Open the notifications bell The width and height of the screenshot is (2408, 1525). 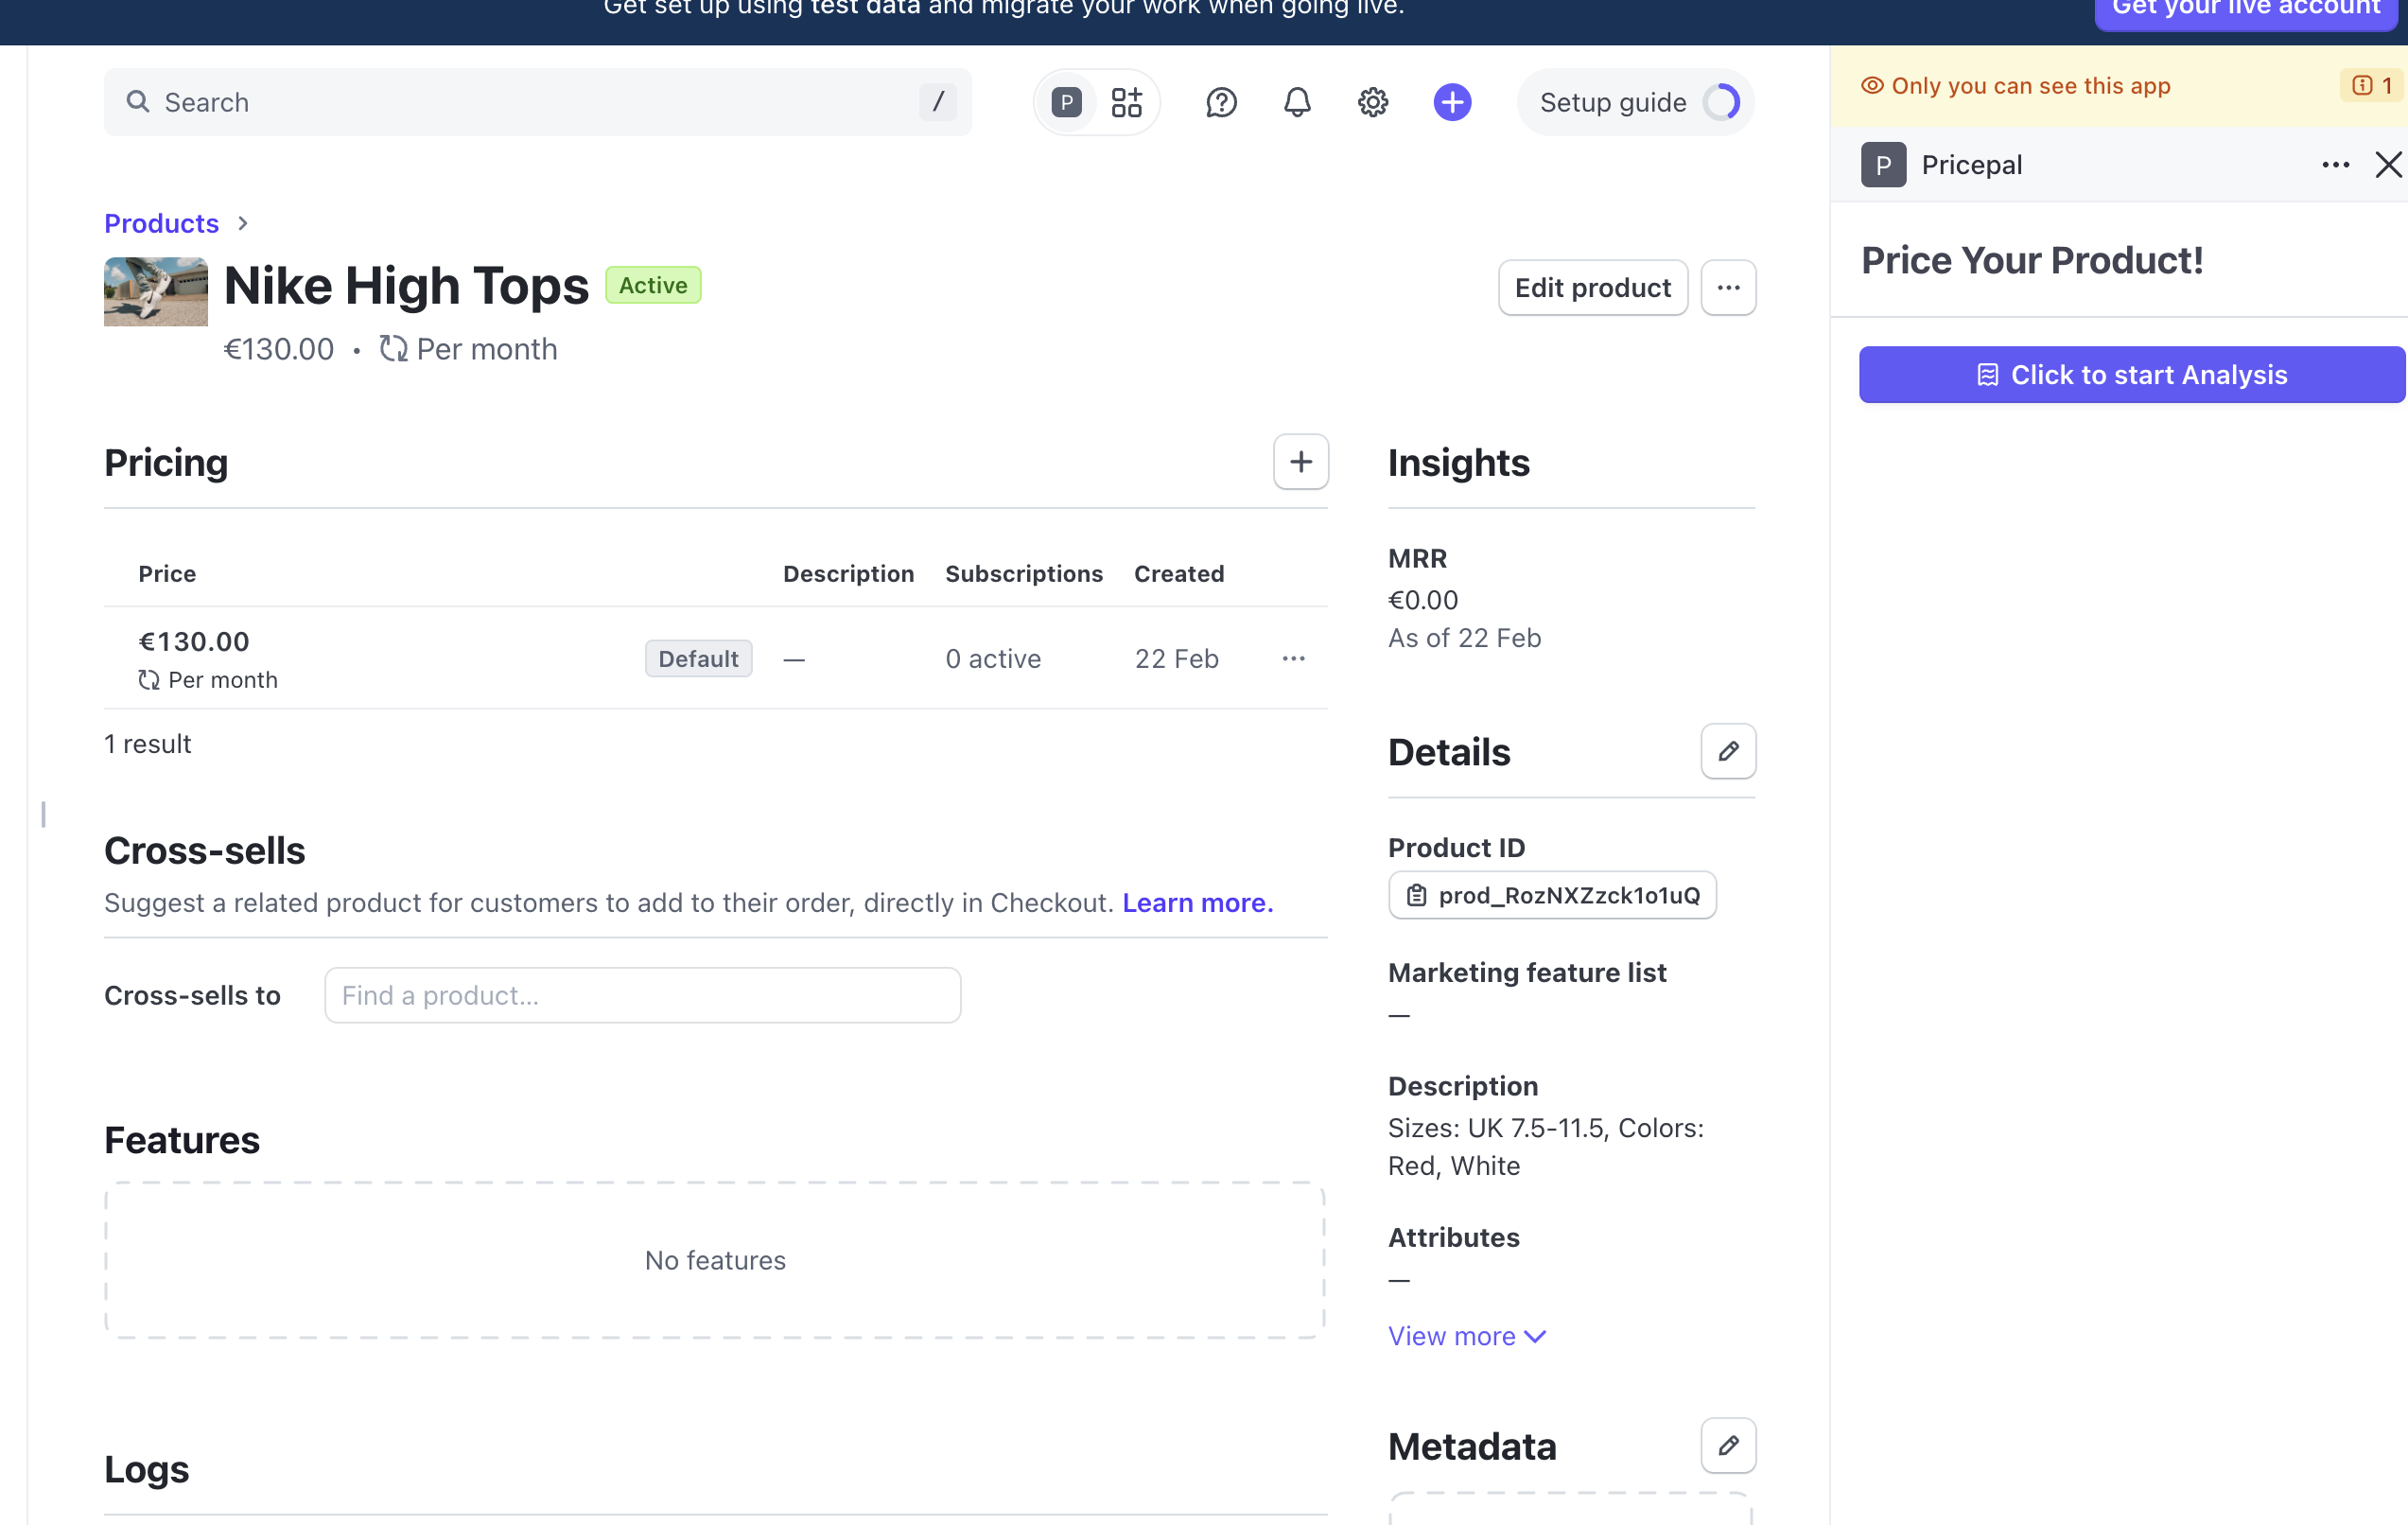pyautogui.click(x=1297, y=102)
